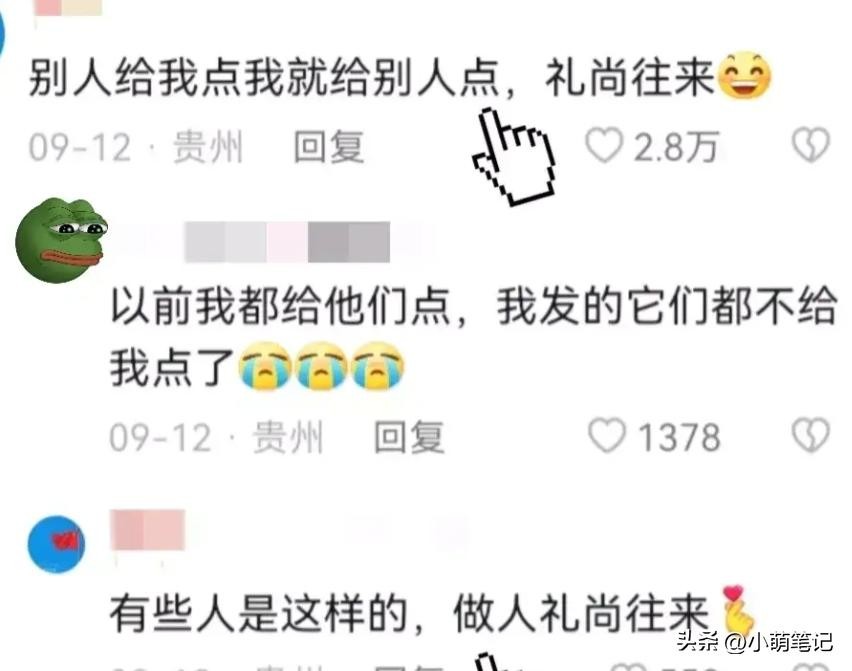The width and height of the screenshot is (852, 671).
Task: Open the Pepe frog avatar profile
Action: [x=60, y=240]
